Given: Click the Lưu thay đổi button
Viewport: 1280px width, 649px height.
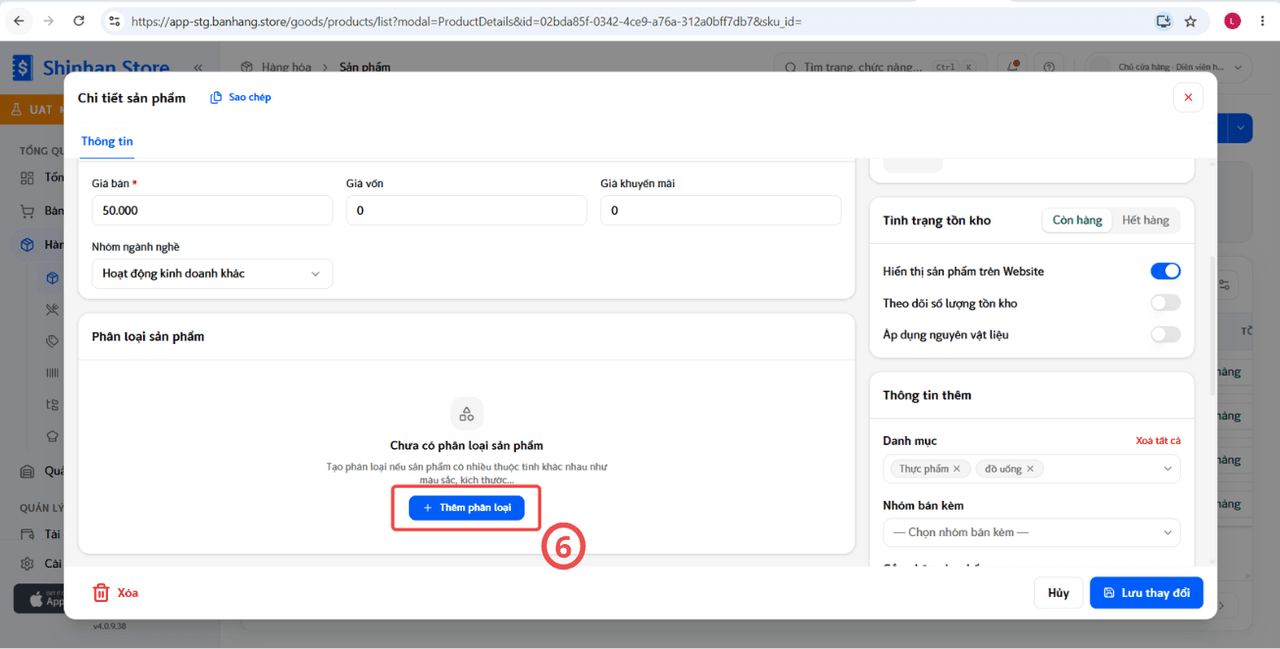Looking at the screenshot, I should tap(1146, 593).
